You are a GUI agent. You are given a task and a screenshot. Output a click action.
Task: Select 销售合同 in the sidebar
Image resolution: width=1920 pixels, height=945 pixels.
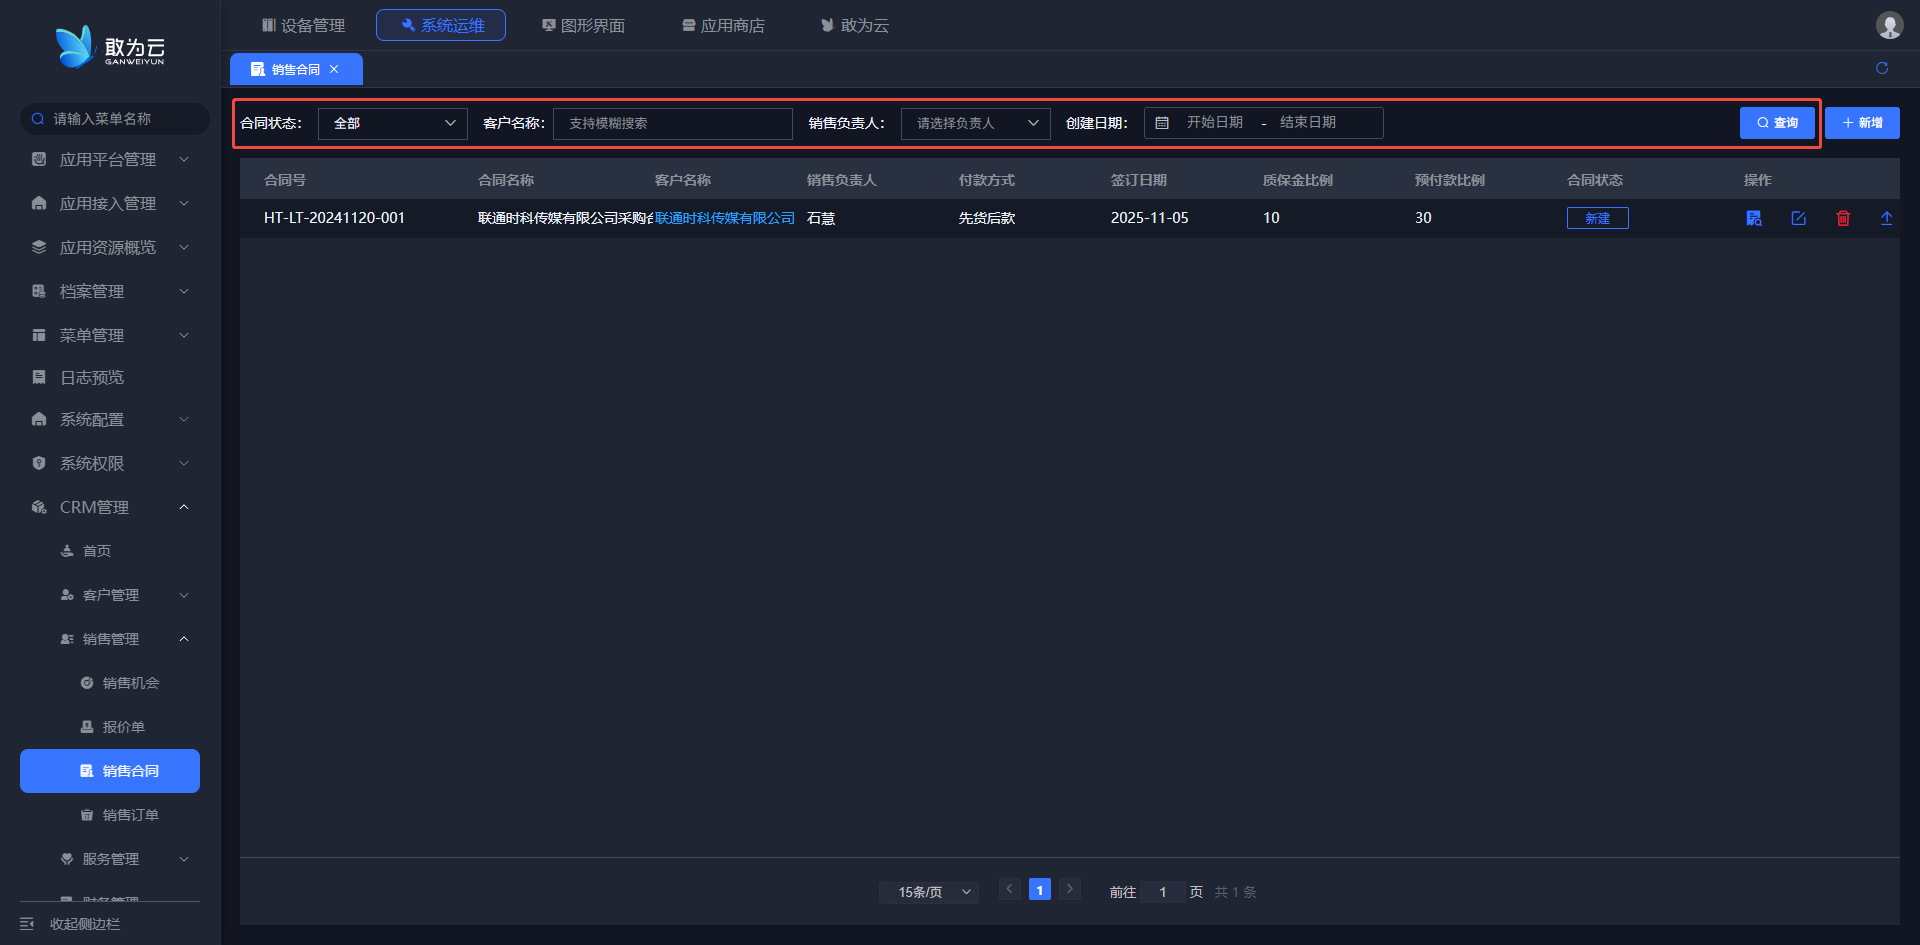pyautogui.click(x=110, y=771)
